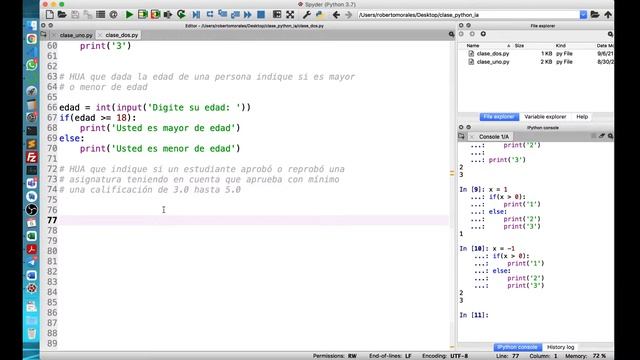Step into function debug icon

tap(222, 15)
